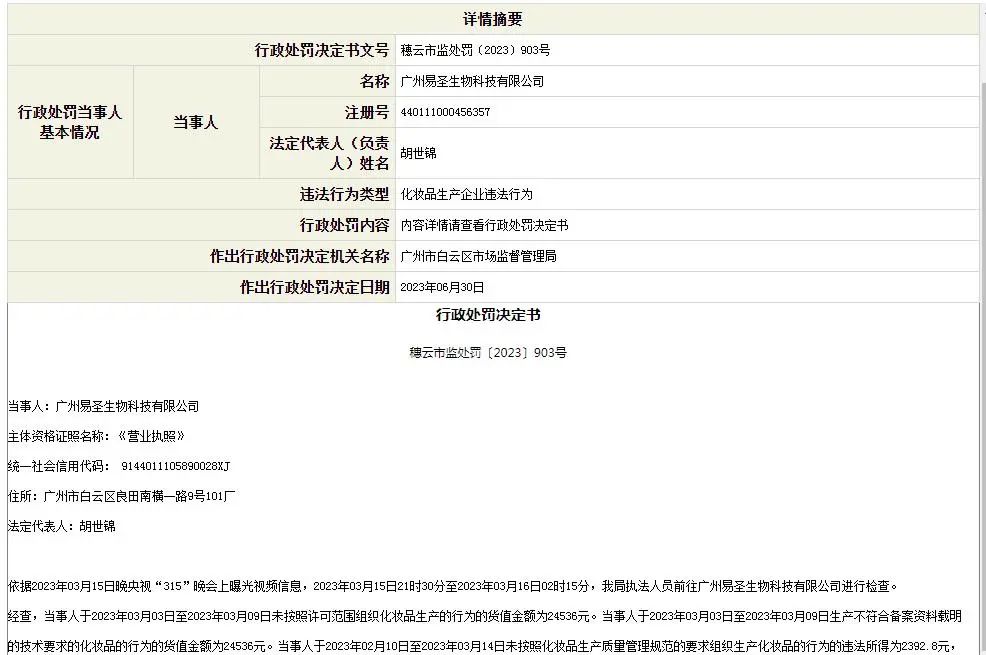Select value 化妆品生产企业违法行为
986x655 pixels.
(x=467, y=194)
